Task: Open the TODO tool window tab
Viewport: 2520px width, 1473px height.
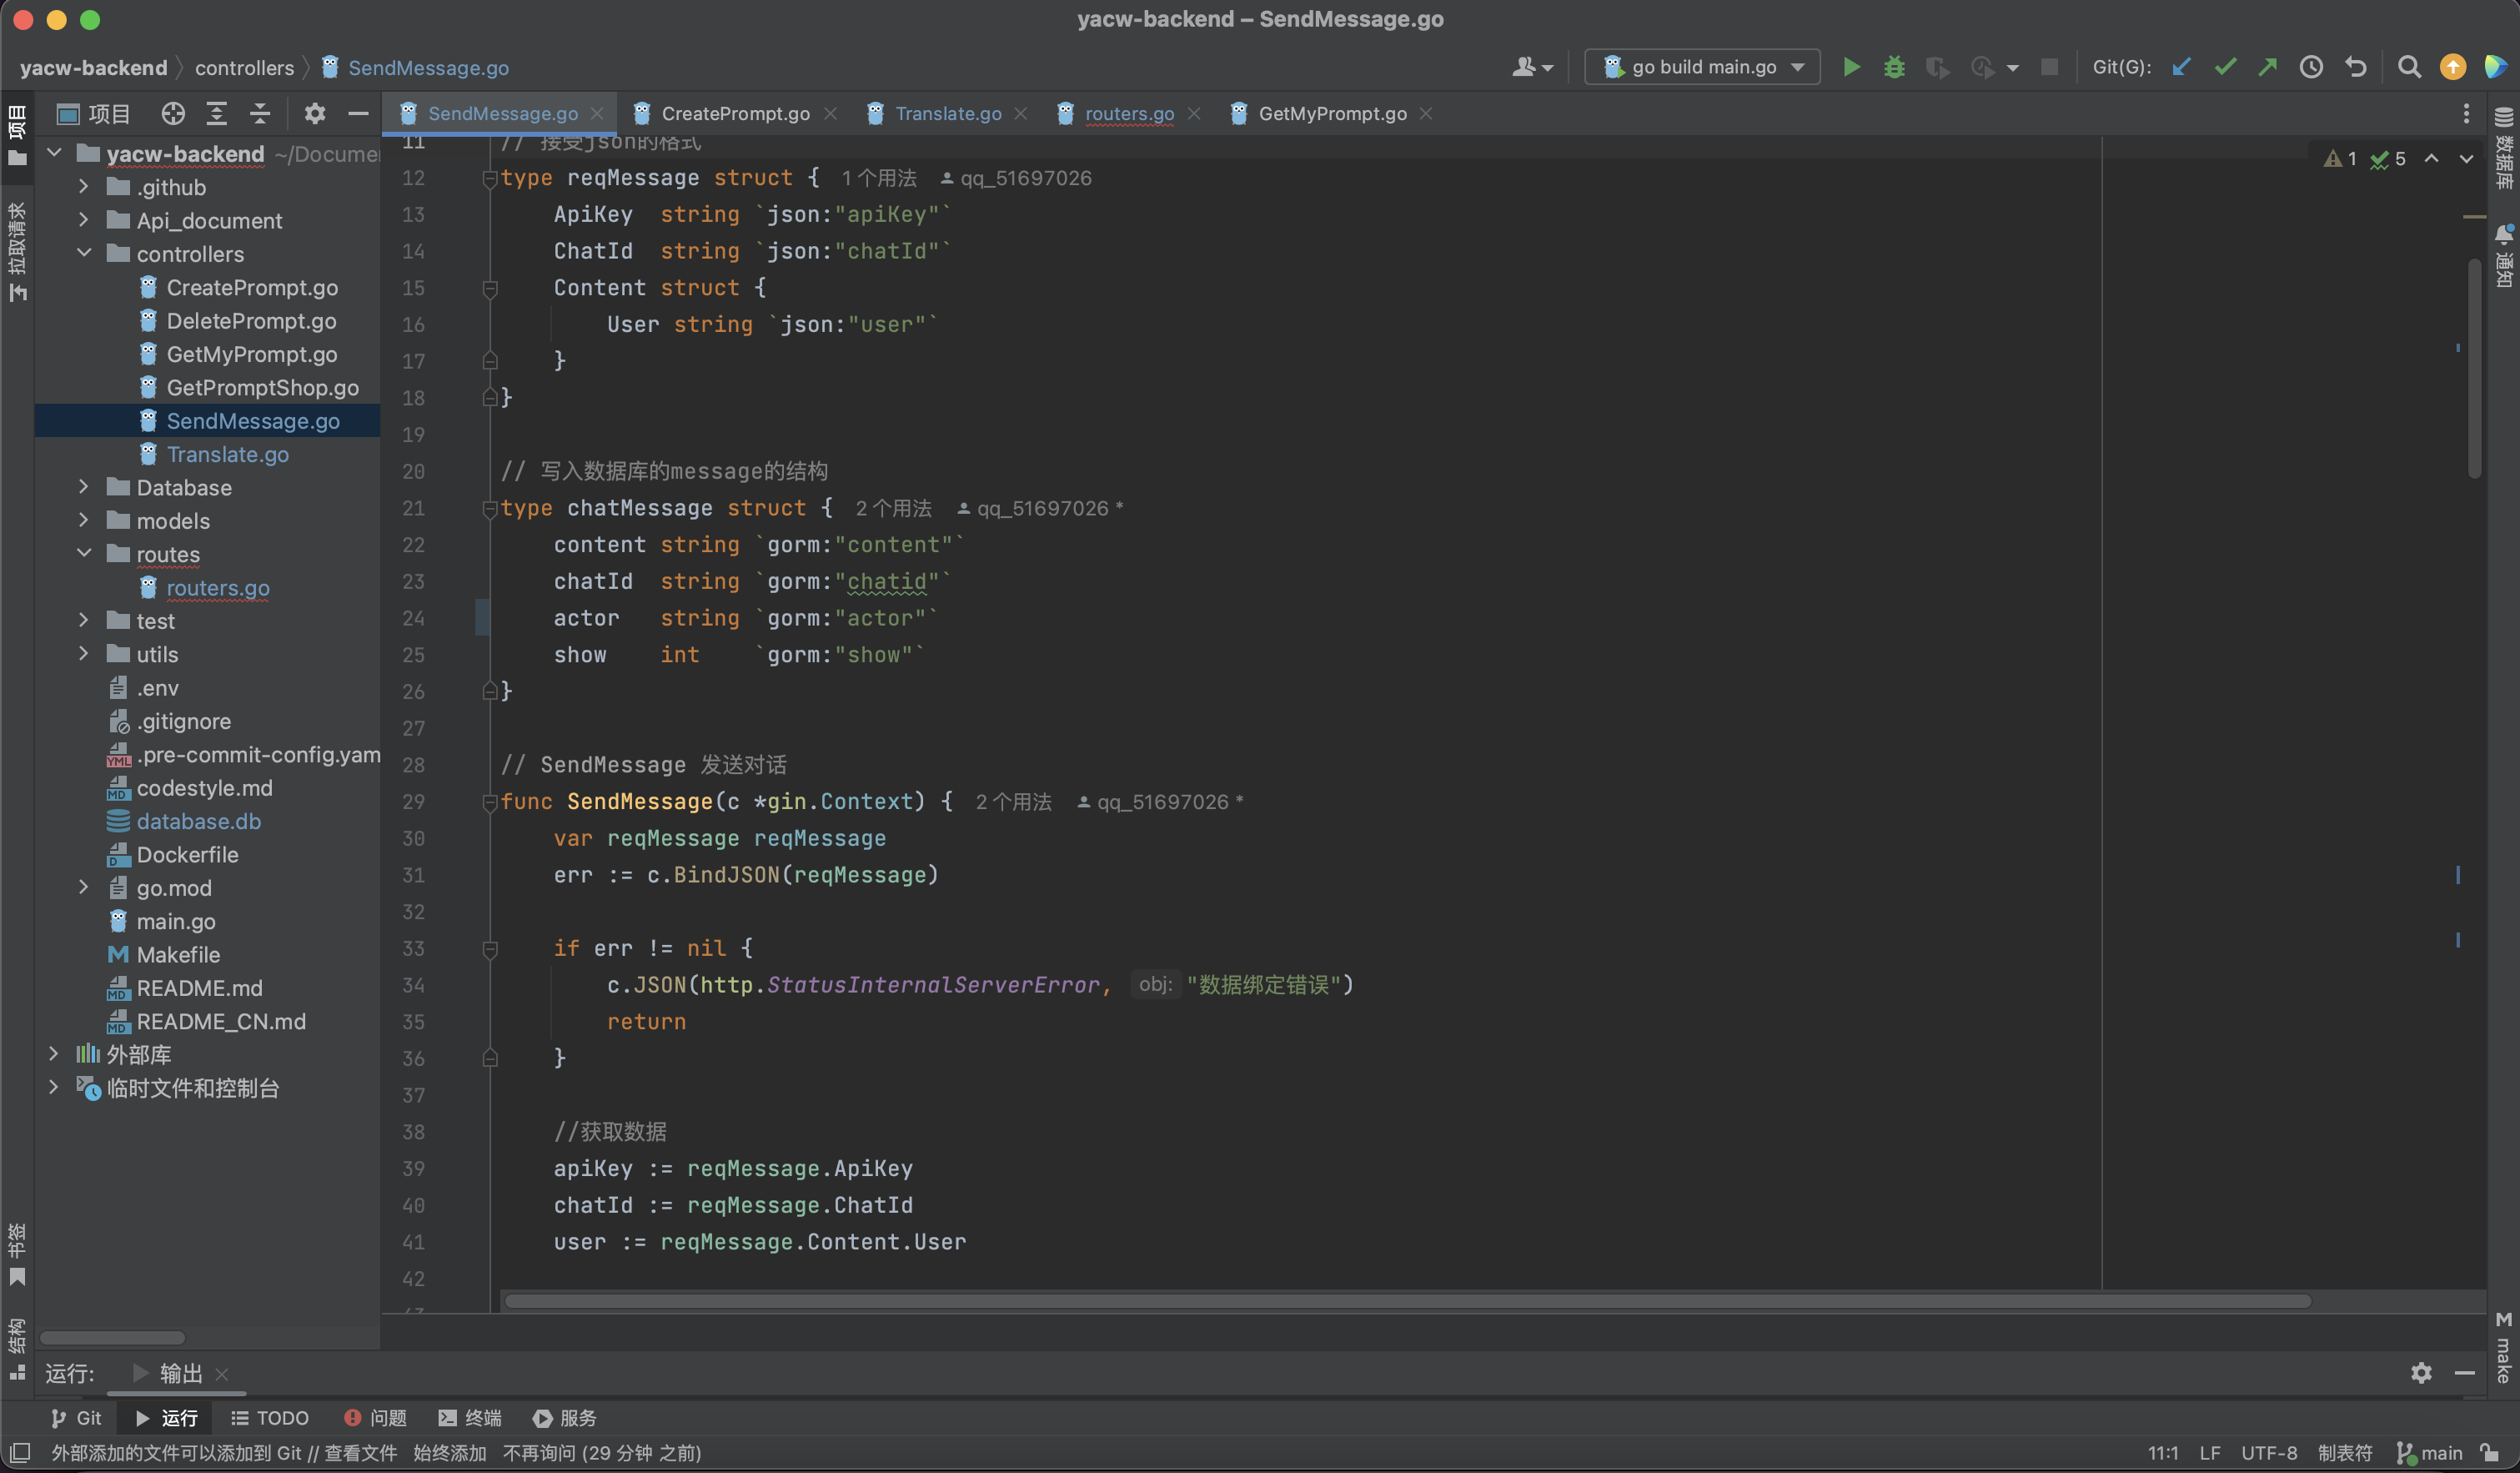Action: [270, 1418]
